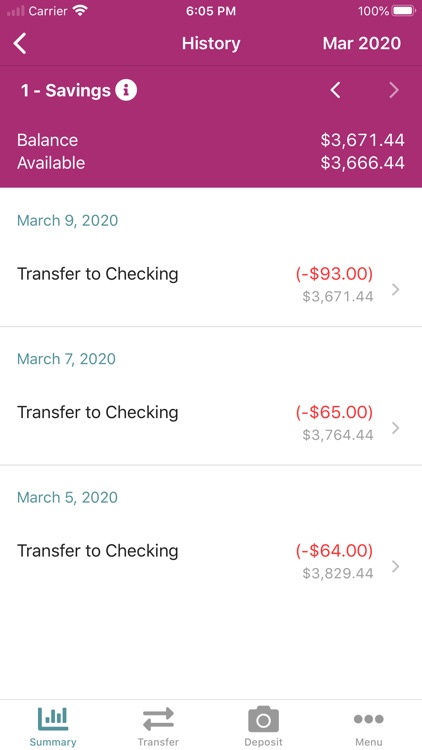Open the Transfer arrows icon
422x750 pixels.
point(158,719)
